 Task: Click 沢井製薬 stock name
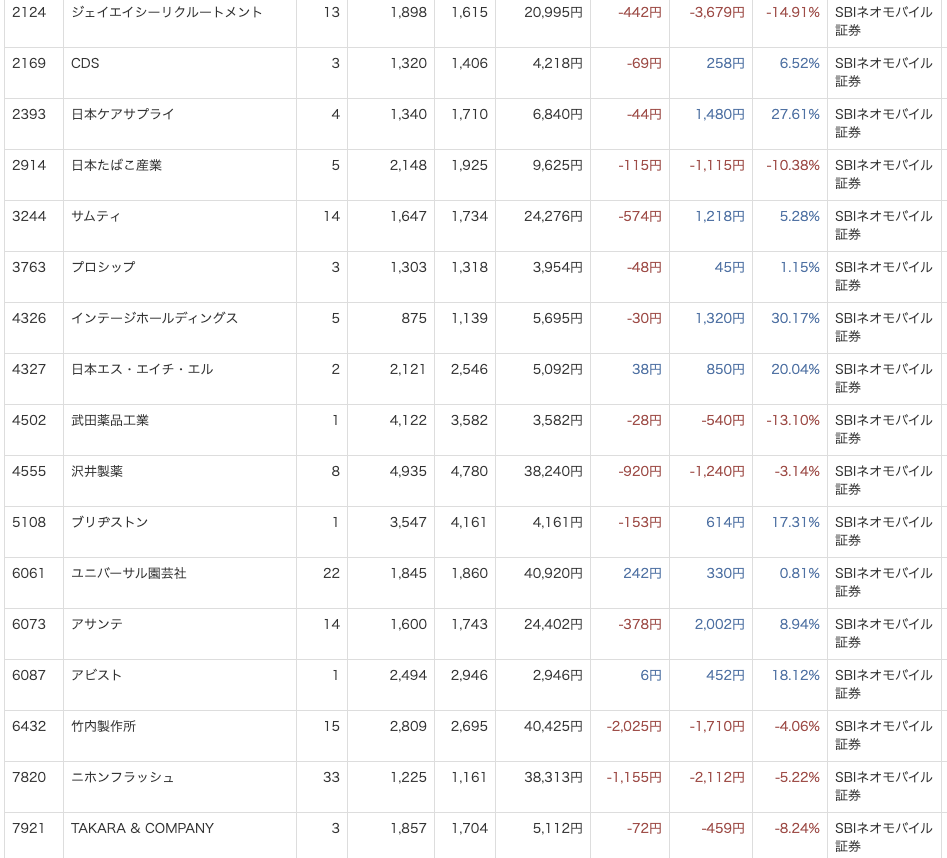coord(97,471)
